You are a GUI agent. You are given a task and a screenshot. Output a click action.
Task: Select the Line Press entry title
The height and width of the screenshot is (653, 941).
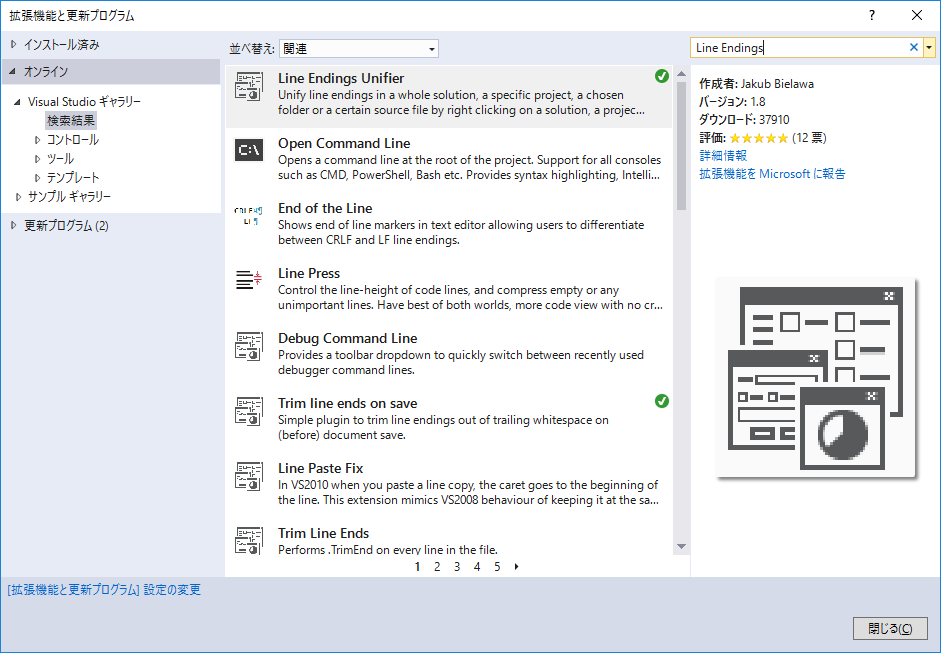pyautogui.click(x=308, y=273)
